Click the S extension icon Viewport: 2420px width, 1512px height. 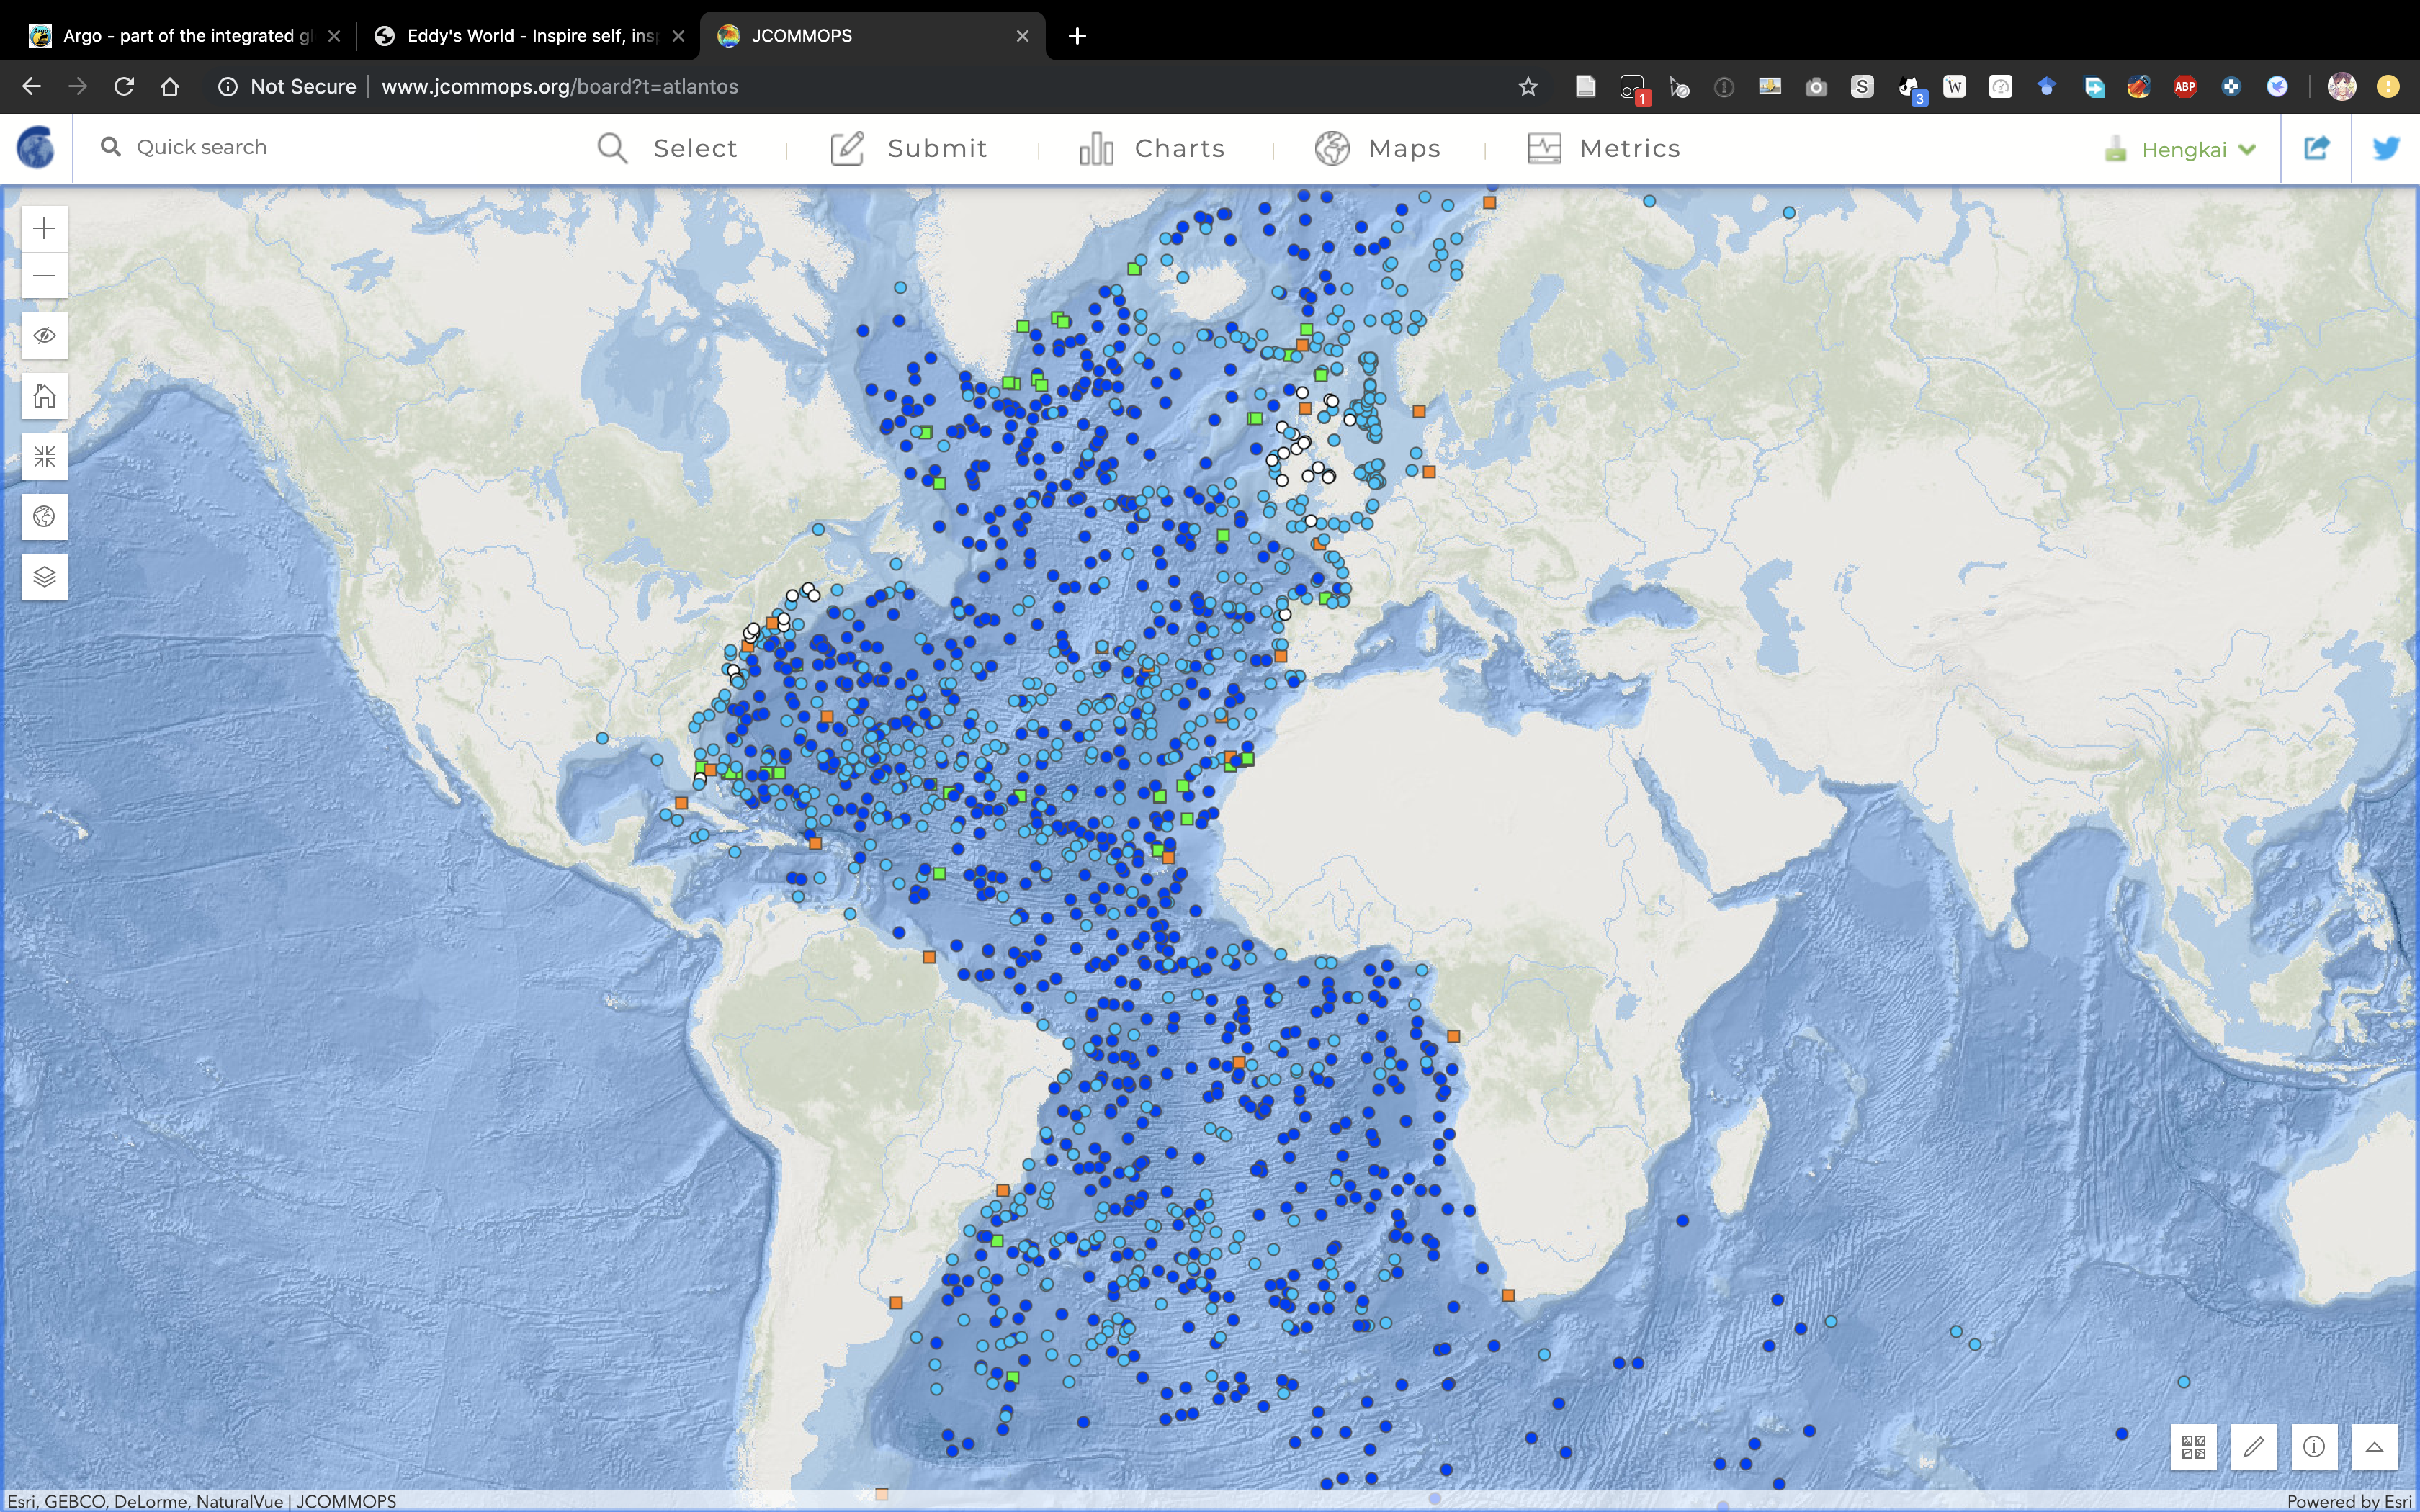(x=1861, y=87)
